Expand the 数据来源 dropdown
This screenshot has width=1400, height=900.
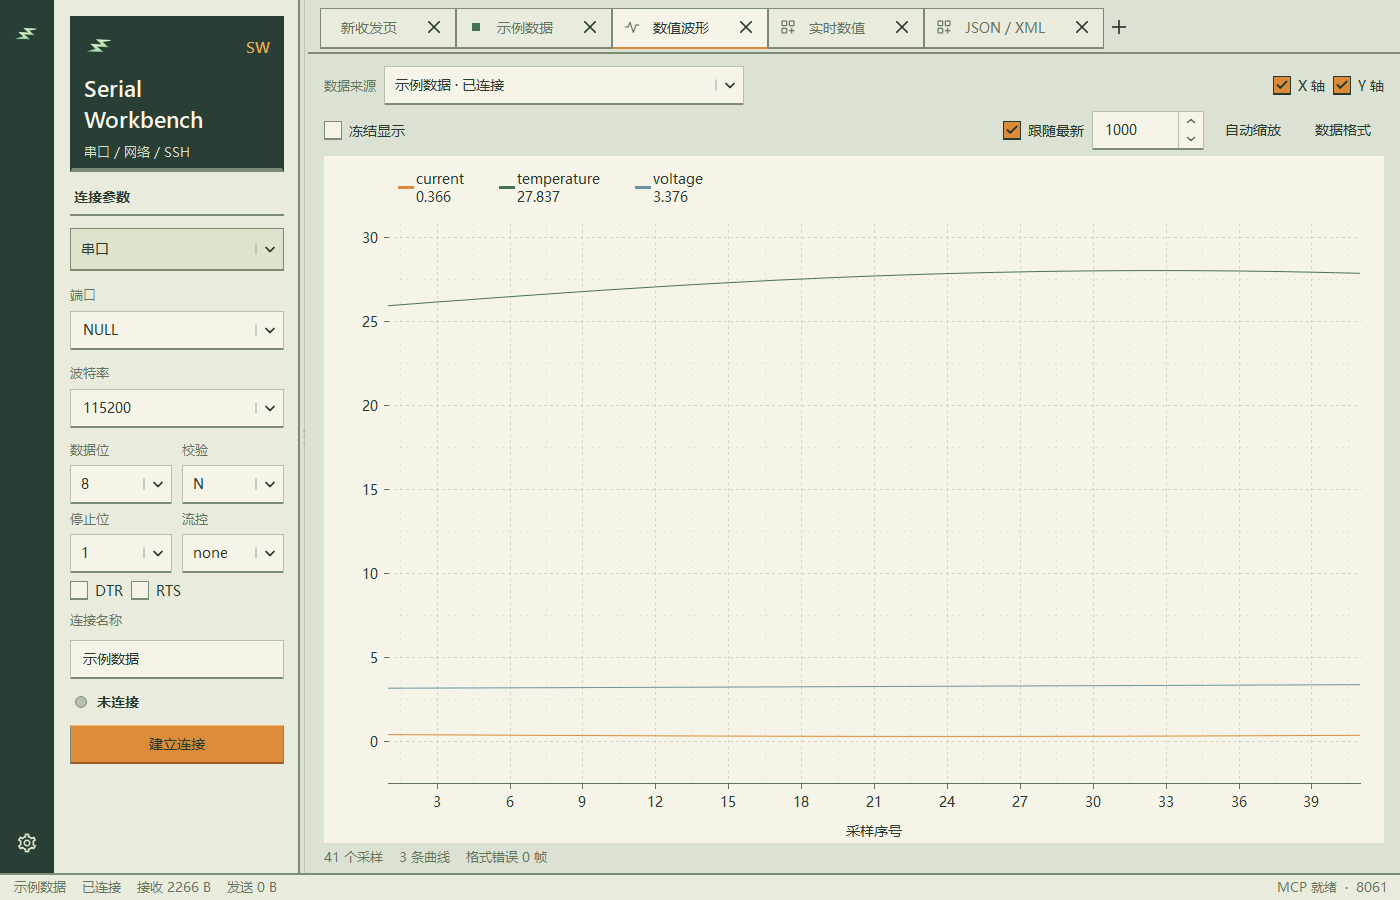tap(564, 85)
